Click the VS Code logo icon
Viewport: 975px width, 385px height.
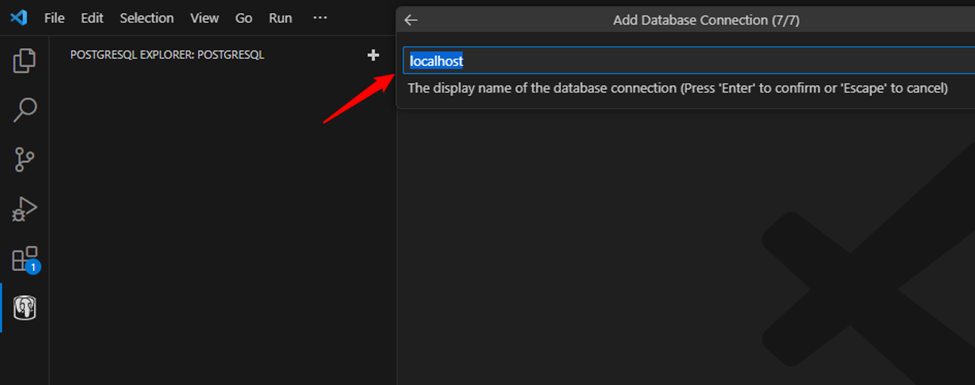coord(19,18)
